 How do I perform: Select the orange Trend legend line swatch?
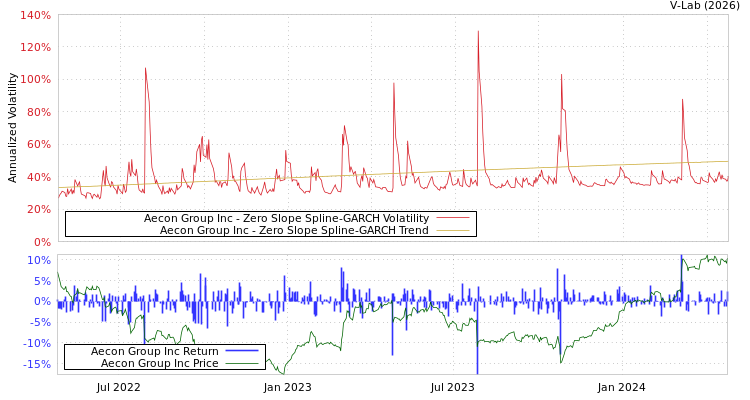pos(453,231)
